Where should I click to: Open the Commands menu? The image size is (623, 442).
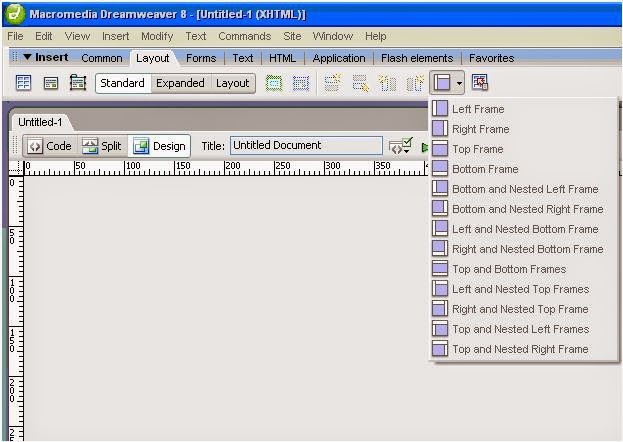[245, 36]
